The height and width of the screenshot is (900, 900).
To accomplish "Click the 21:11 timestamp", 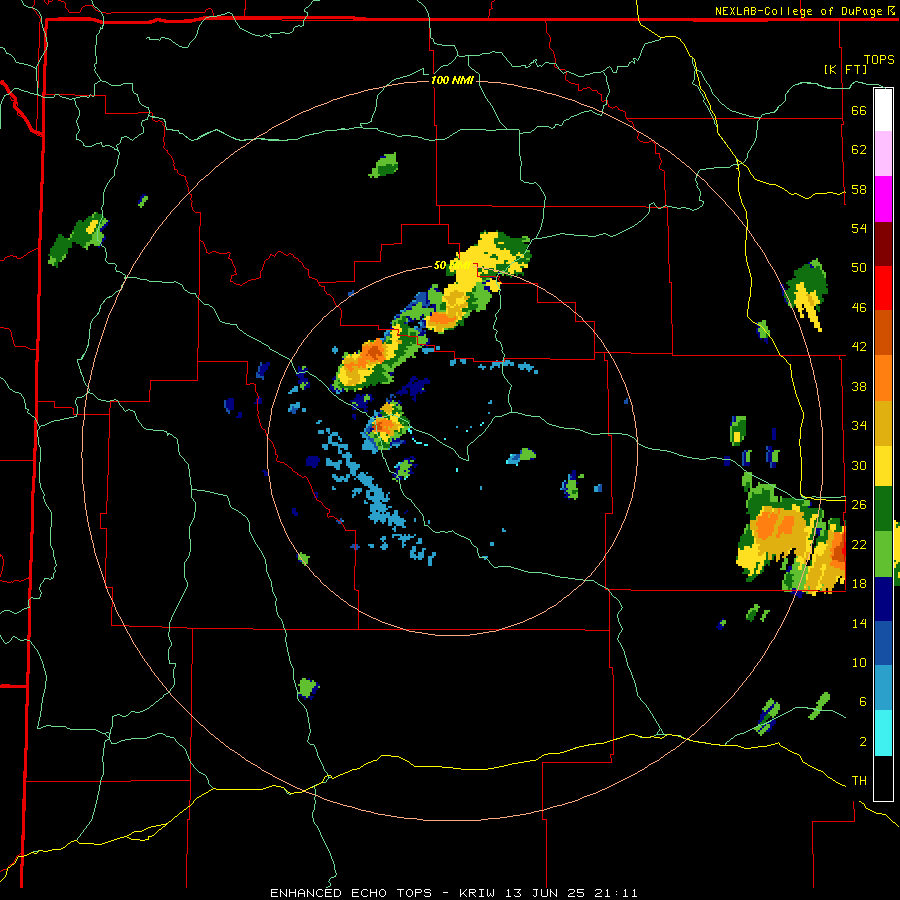I will click(623, 893).
